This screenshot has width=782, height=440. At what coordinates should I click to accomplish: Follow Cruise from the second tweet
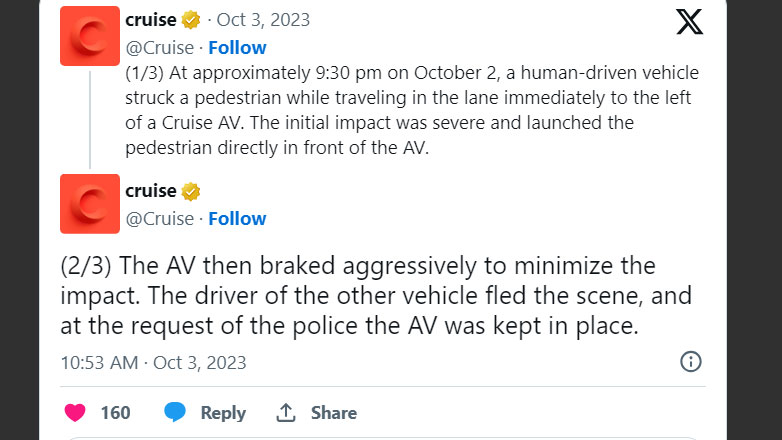[237, 218]
